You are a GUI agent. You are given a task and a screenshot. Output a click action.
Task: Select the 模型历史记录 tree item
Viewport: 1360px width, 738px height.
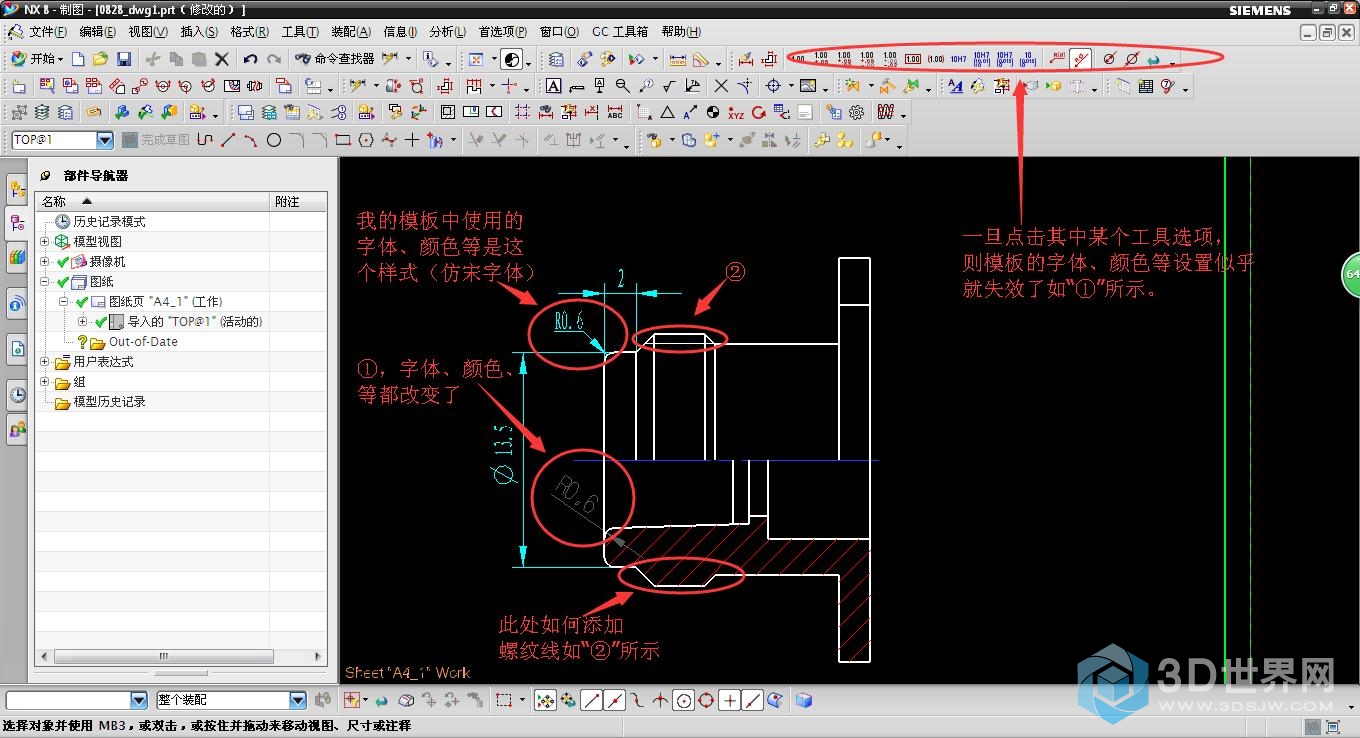[x=109, y=402]
